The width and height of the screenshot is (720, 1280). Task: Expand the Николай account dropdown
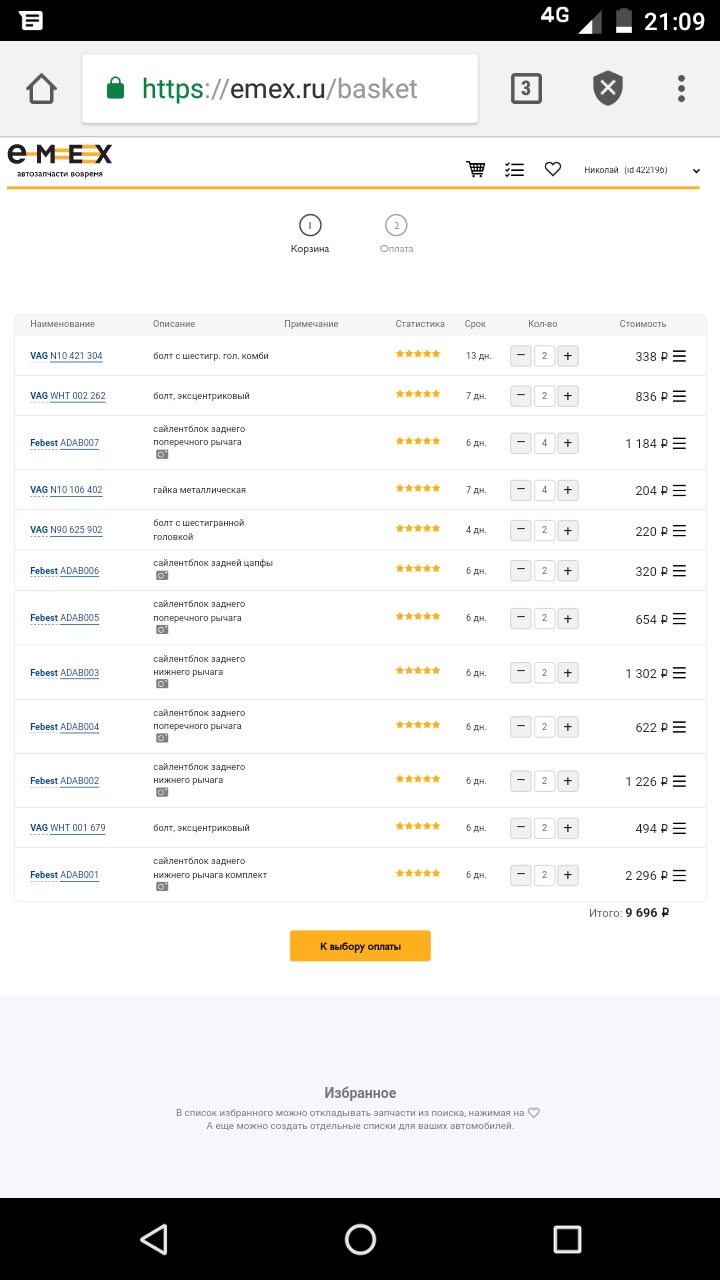pos(696,171)
